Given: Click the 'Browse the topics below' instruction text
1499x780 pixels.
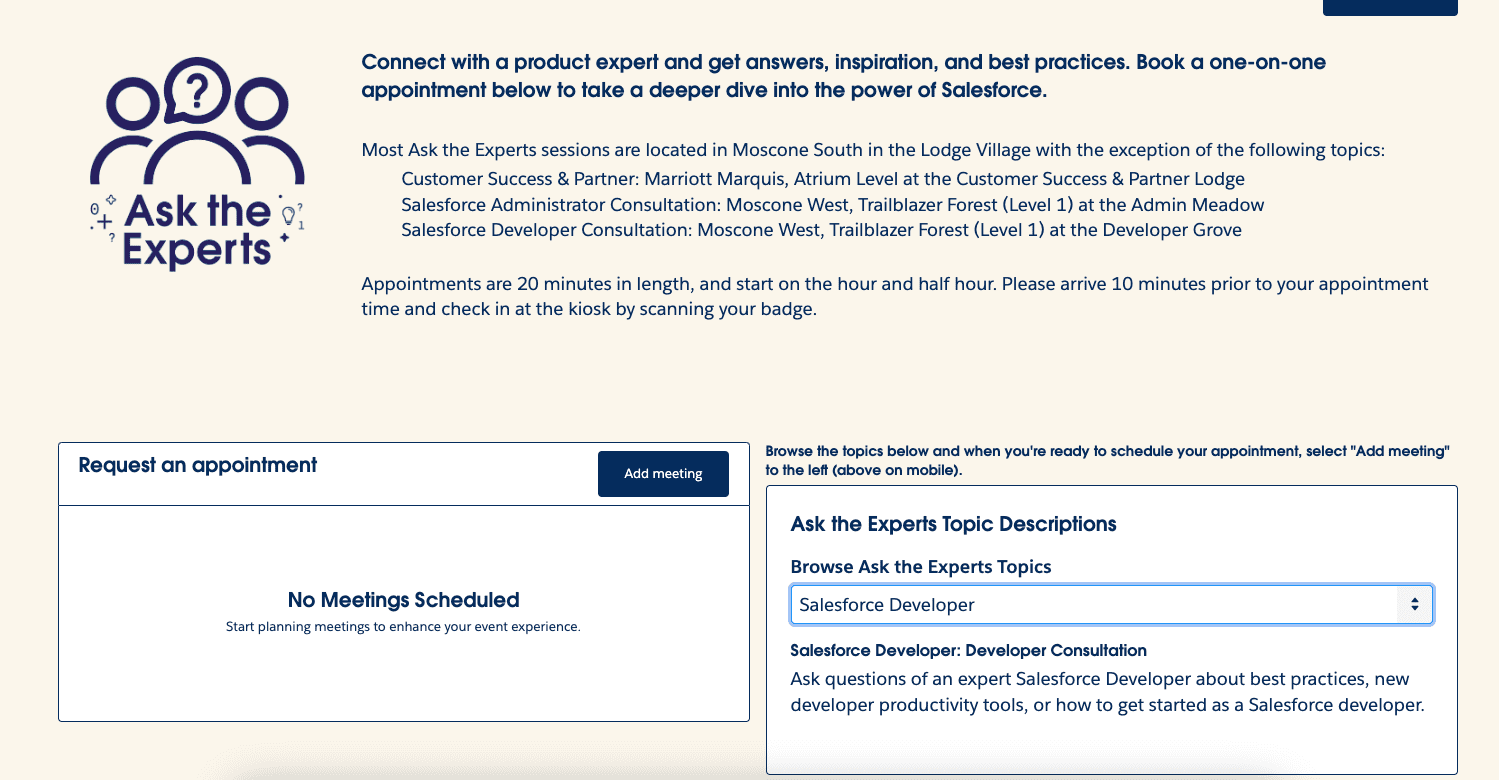Looking at the screenshot, I should point(1107,461).
